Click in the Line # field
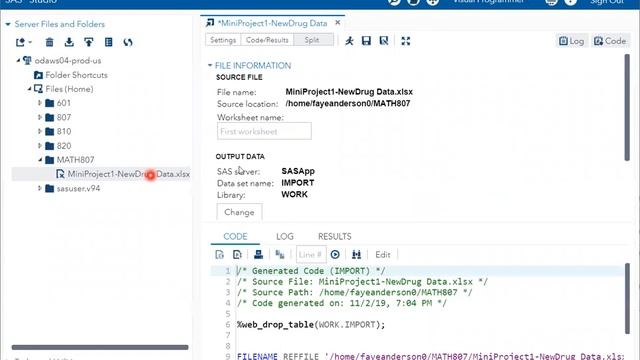 point(311,255)
